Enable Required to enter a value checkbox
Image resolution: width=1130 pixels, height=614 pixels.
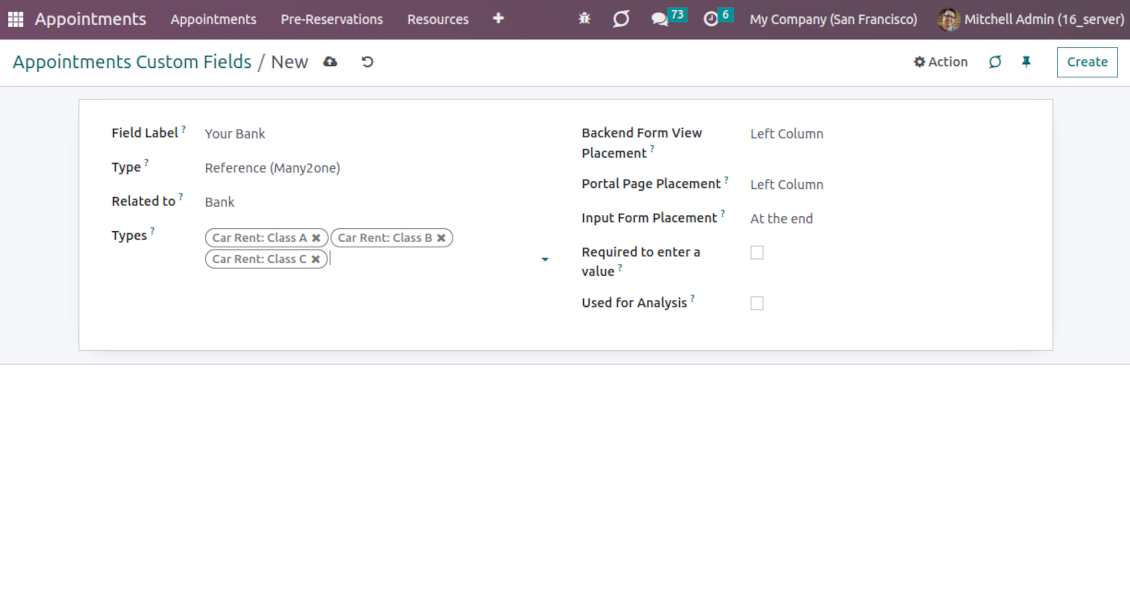coord(757,253)
